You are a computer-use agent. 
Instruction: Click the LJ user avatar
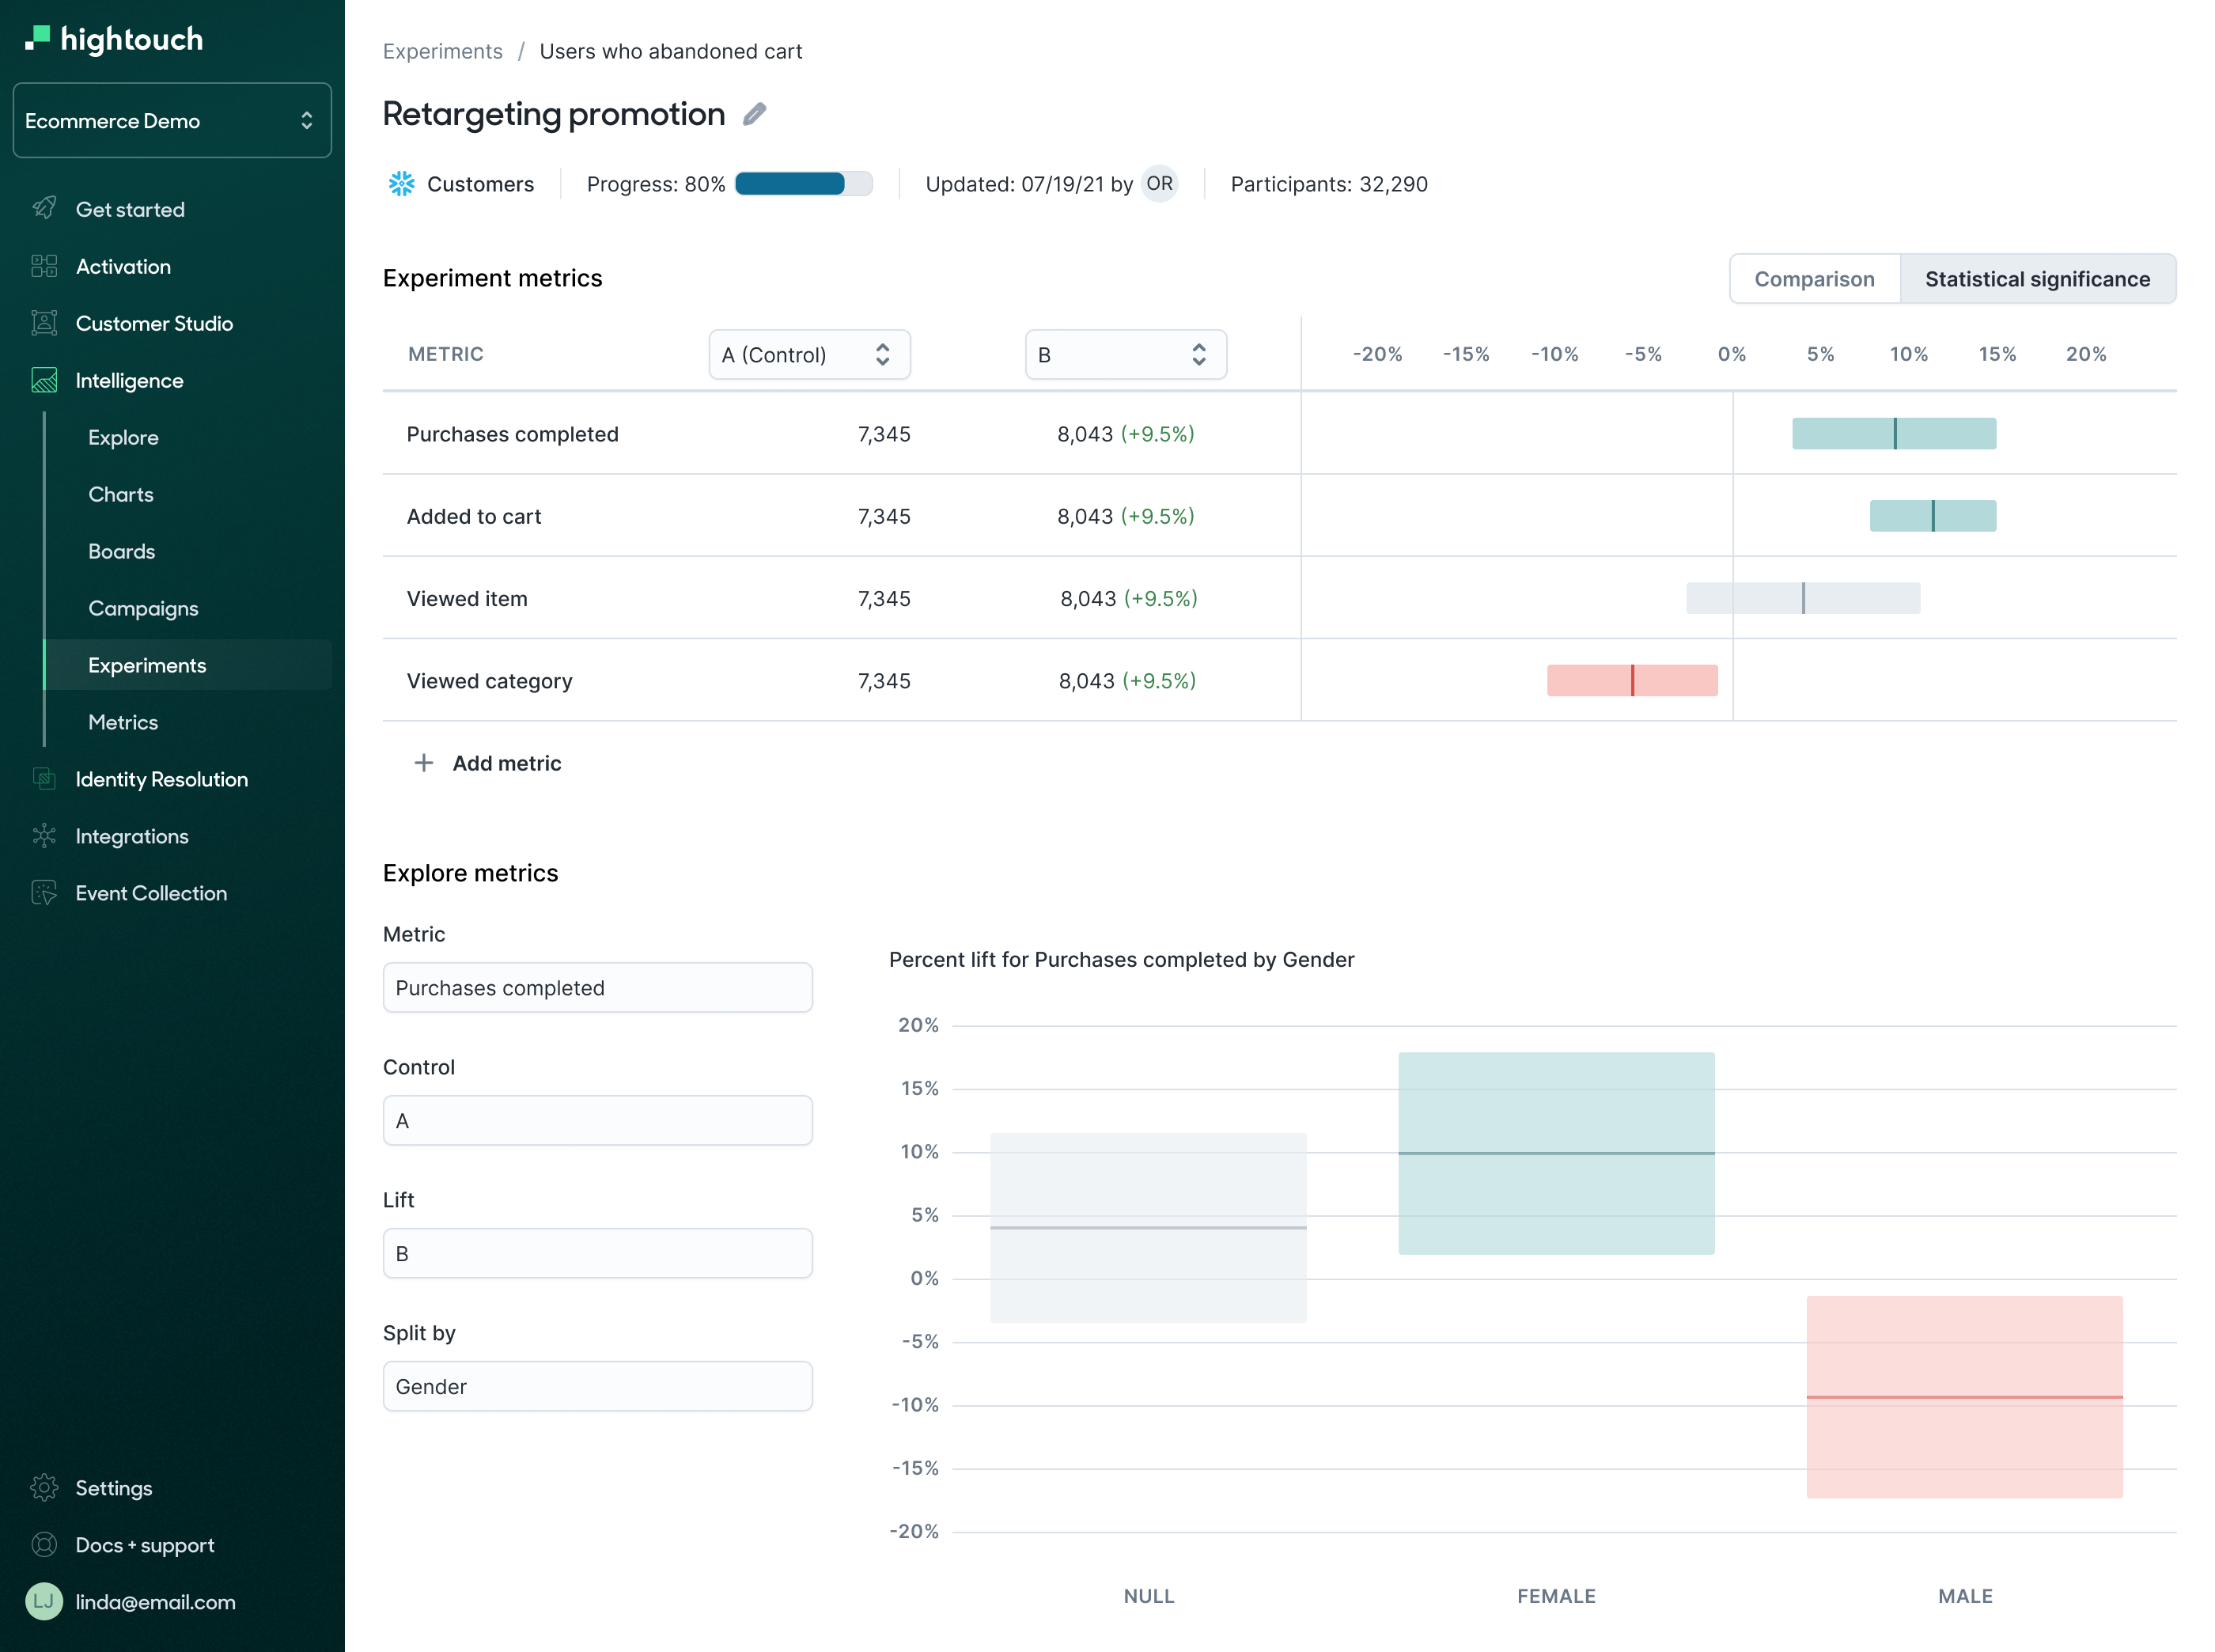point(44,1602)
